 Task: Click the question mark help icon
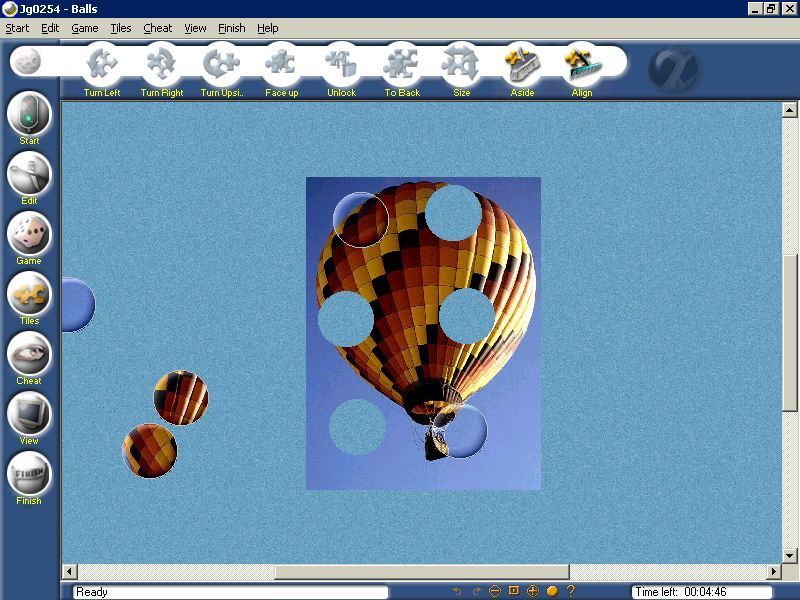[570, 591]
